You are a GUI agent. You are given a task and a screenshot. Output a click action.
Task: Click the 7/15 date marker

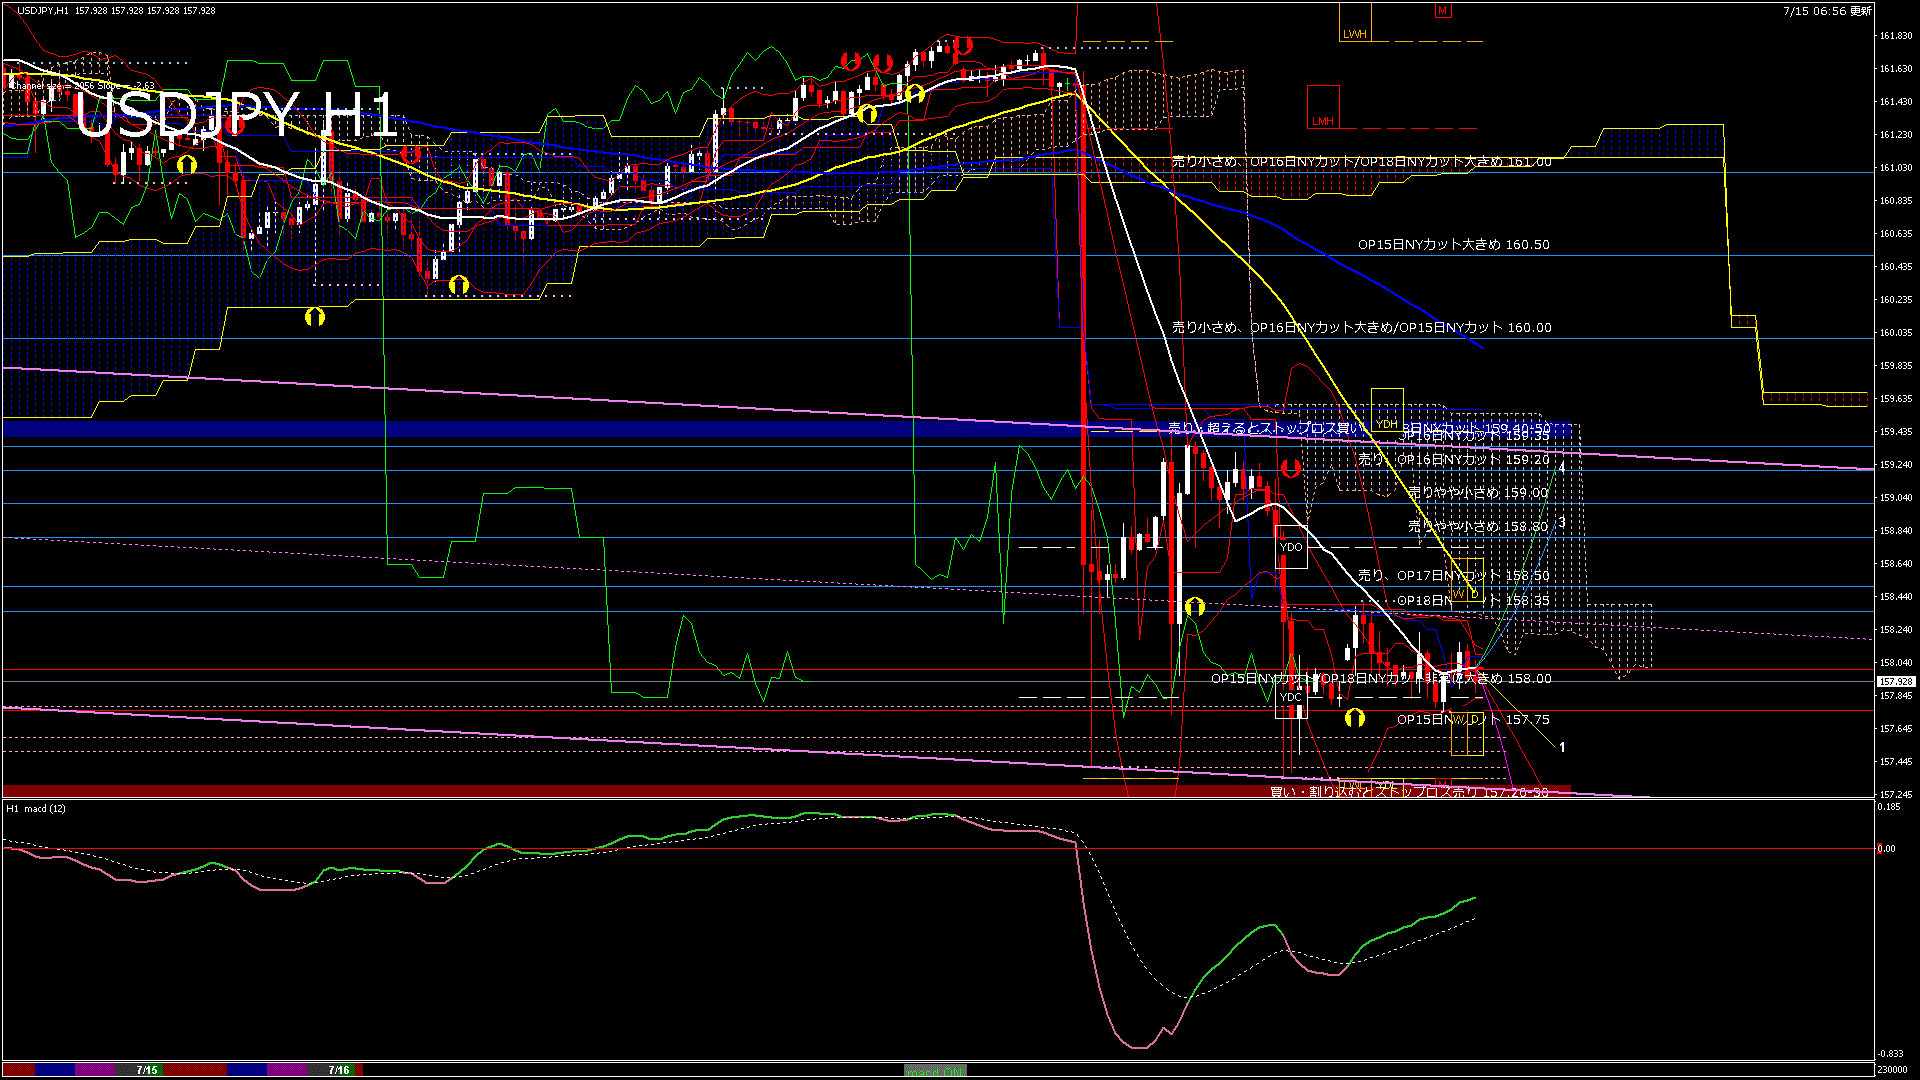tap(147, 1070)
